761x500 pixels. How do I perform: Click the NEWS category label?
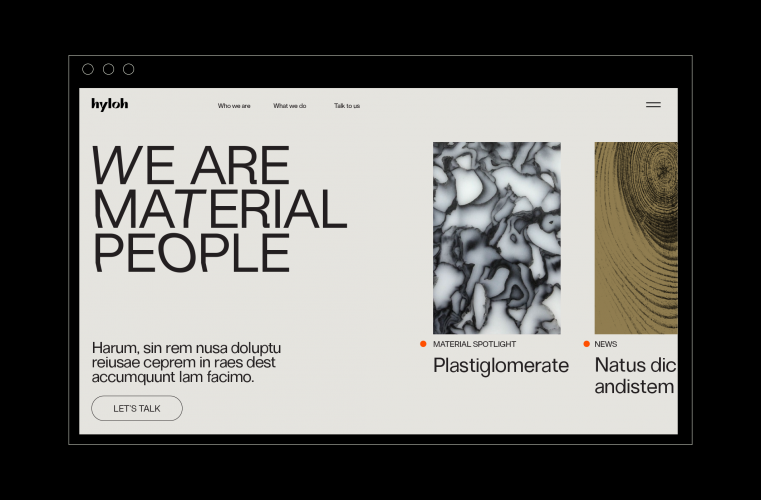(x=606, y=344)
